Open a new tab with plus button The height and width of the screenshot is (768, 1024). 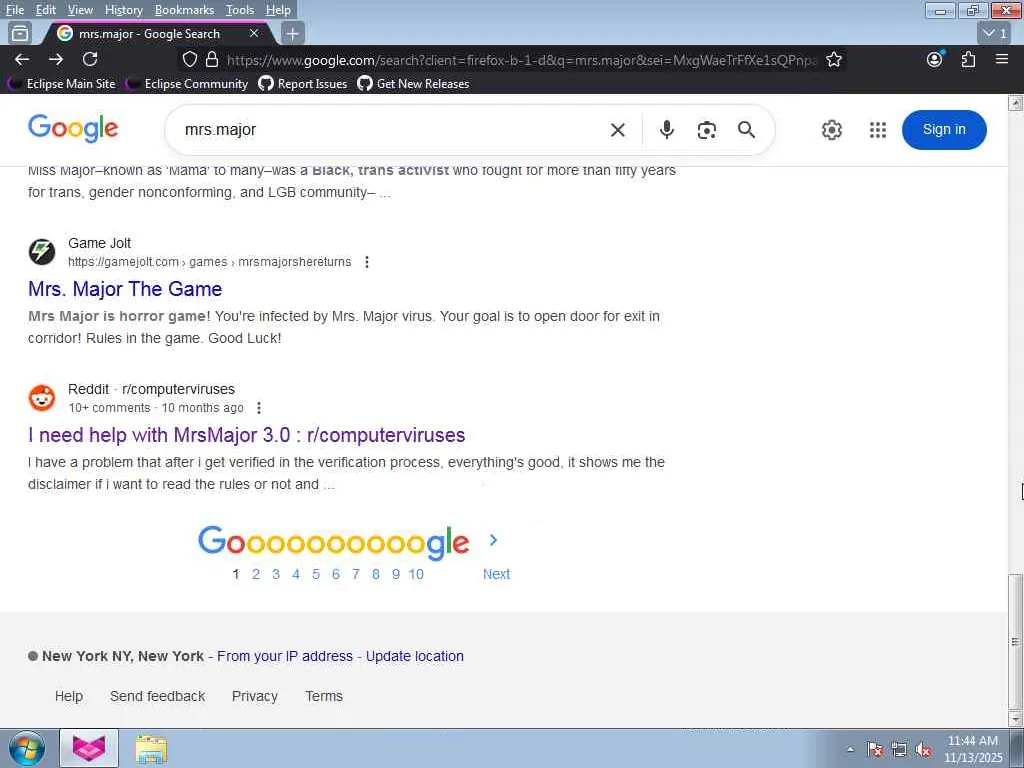pyautogui.click(x=293, y=33)
